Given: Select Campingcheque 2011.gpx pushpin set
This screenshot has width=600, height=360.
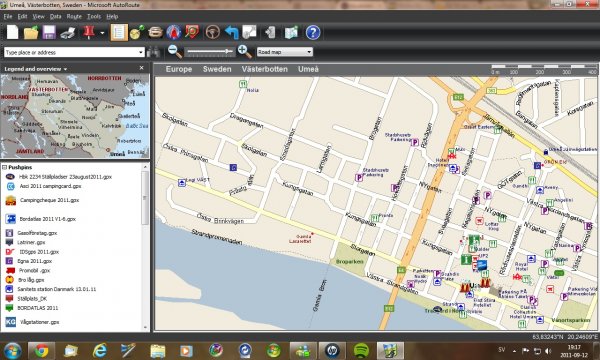Looking at the screenshot, I should point(49,200).
